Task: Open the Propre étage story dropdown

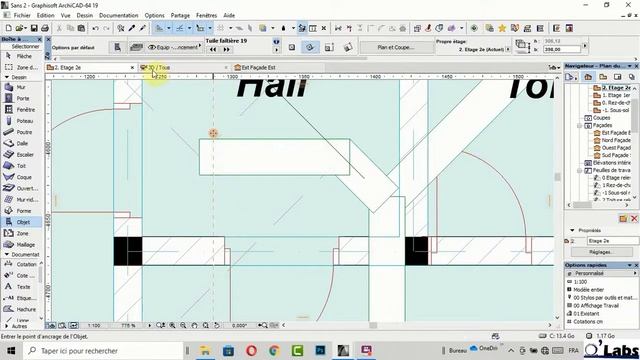Action: coord(508,49)
